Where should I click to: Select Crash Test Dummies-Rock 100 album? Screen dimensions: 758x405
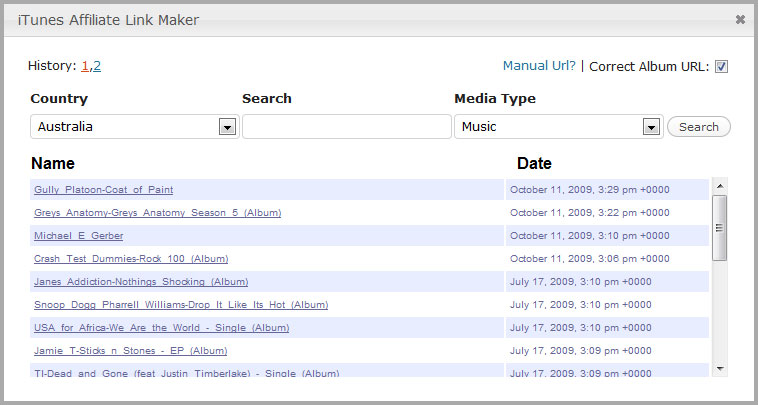click(131, 259)
